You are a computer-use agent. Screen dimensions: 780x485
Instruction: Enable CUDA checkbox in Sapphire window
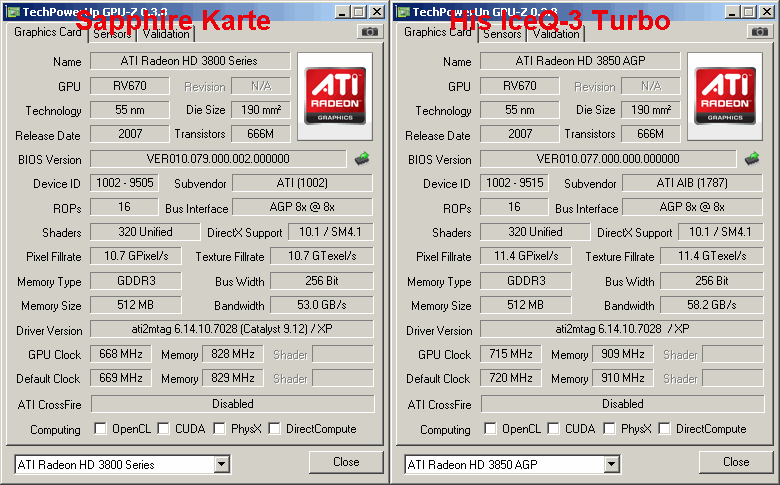163,428
